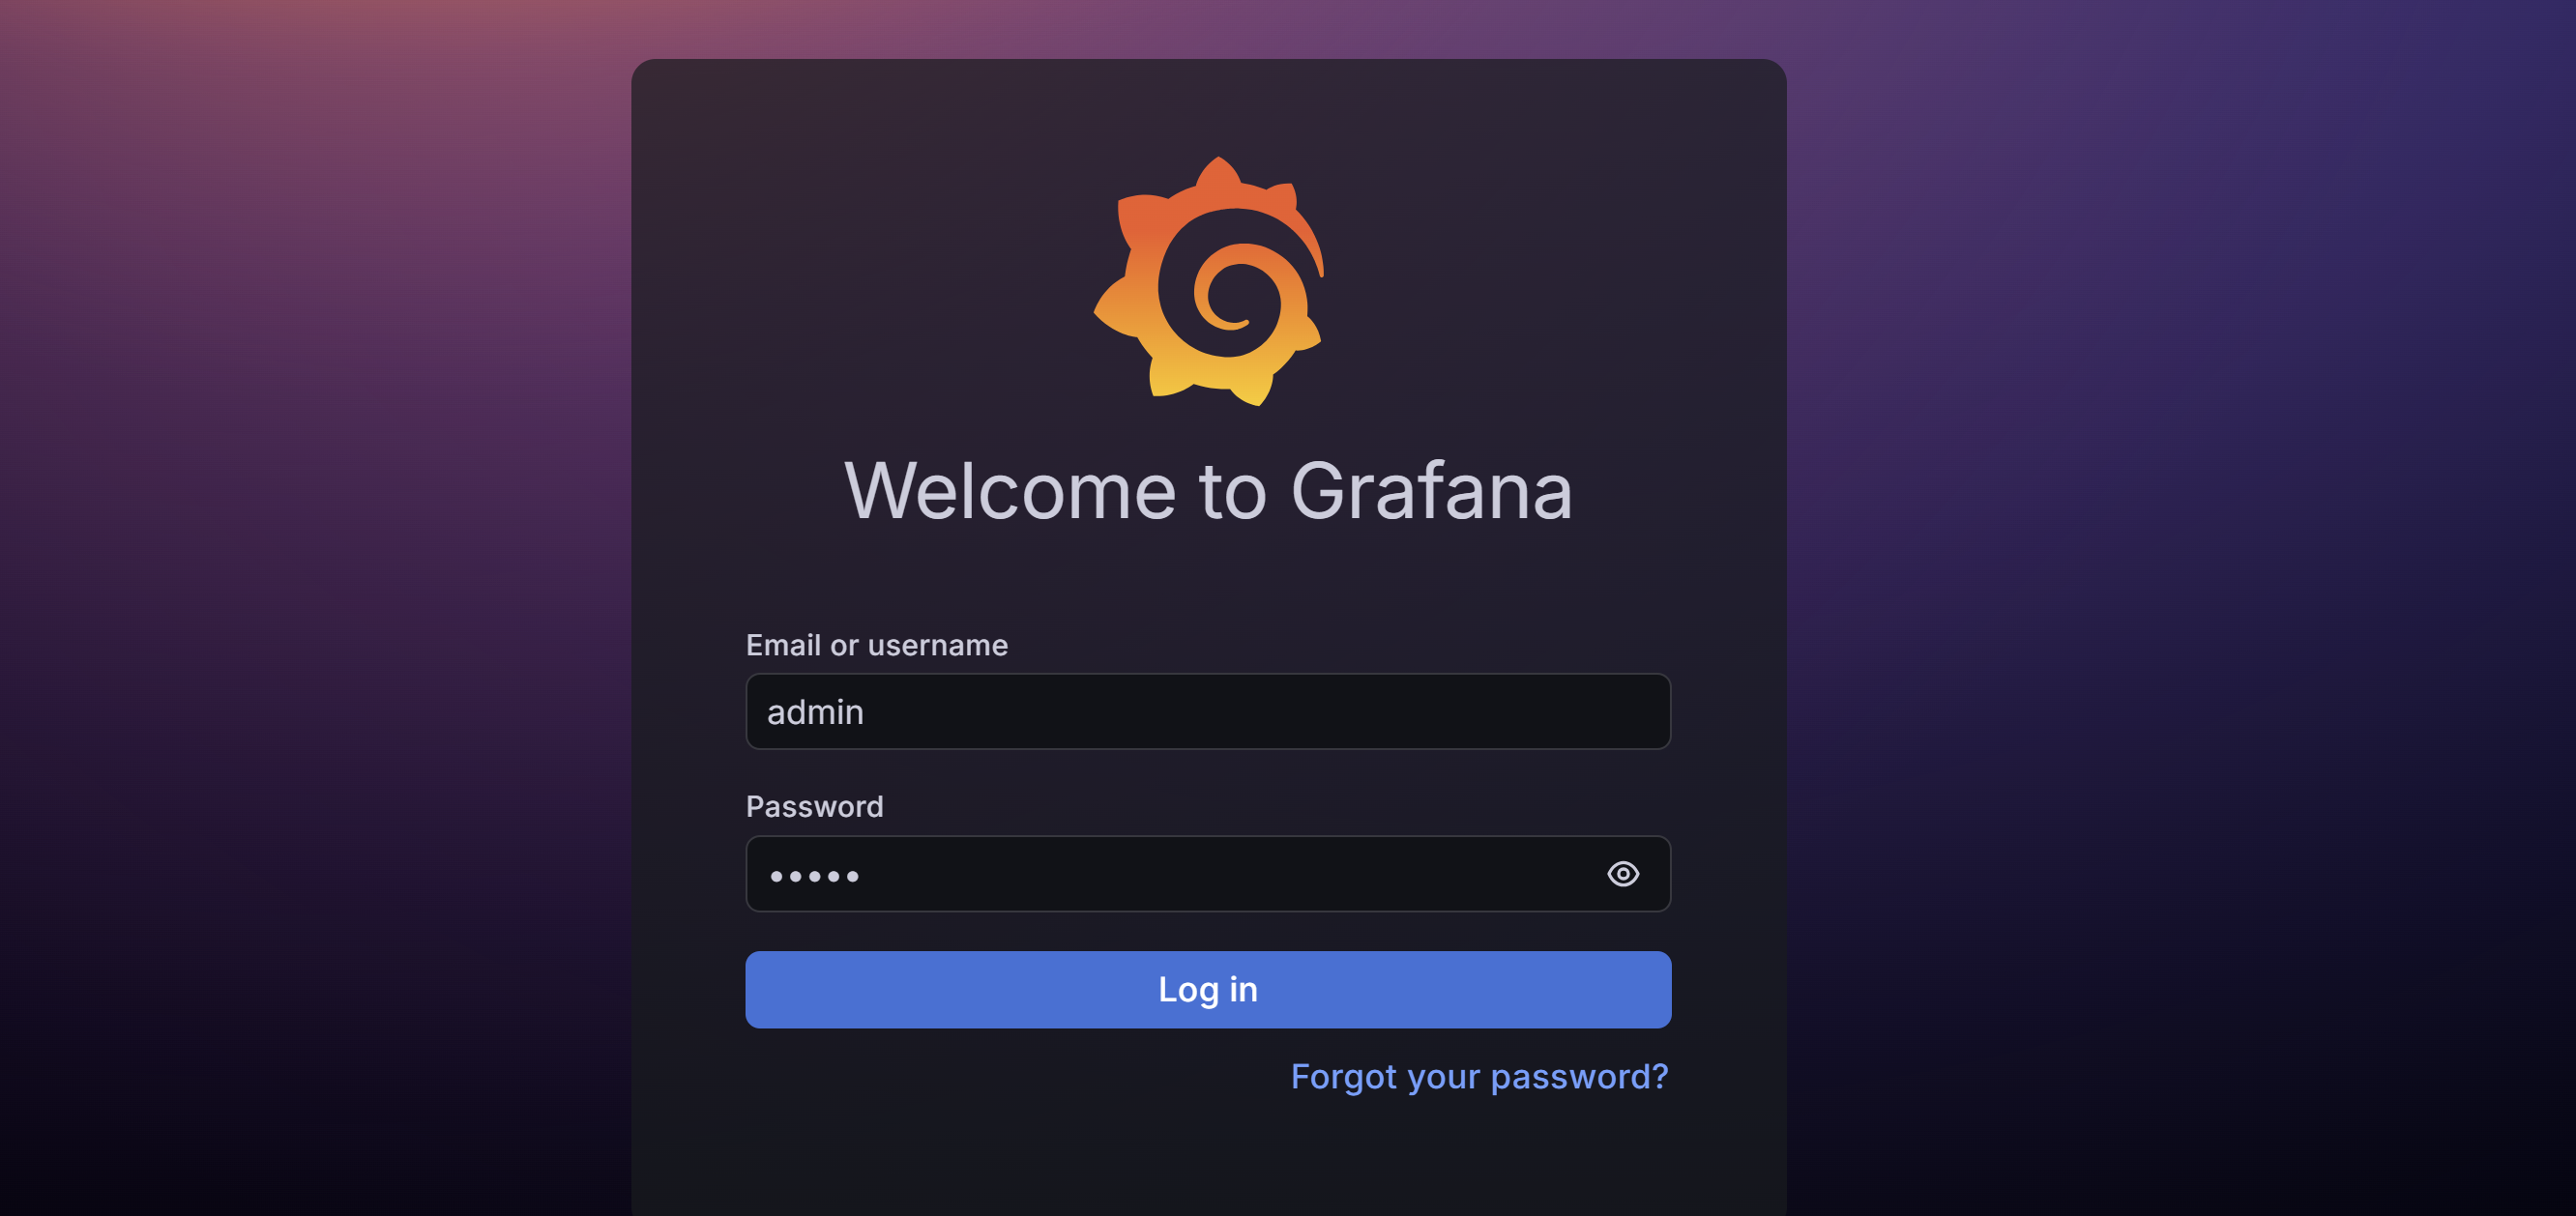Toggle password visibility on
The image size is (2576, 1216).
coord(1622,874)
